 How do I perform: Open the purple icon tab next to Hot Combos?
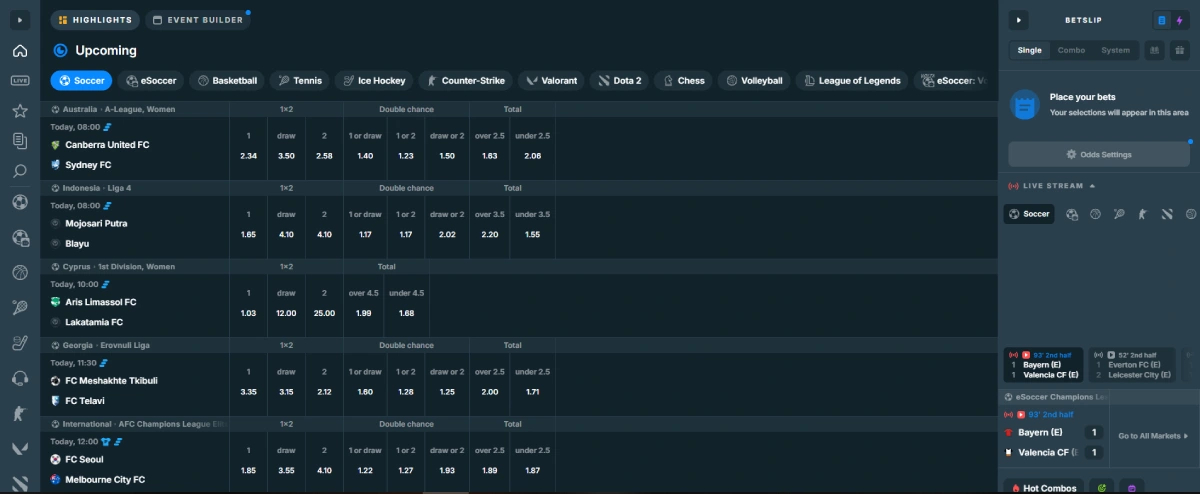[x=1131, y=488]
